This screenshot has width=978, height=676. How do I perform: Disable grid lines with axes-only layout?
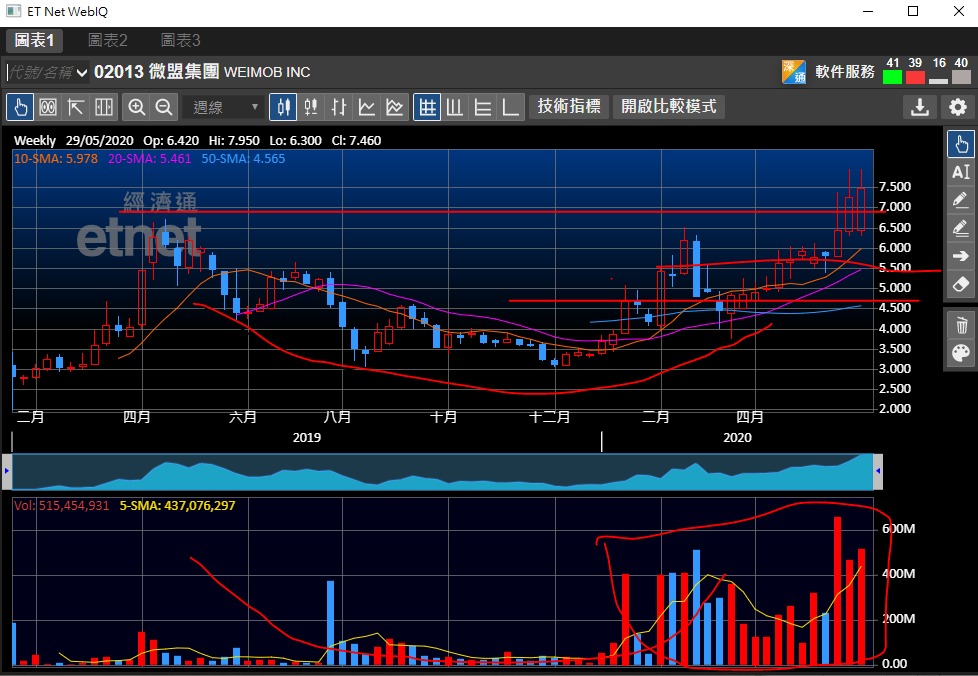[x=510, y=107]
